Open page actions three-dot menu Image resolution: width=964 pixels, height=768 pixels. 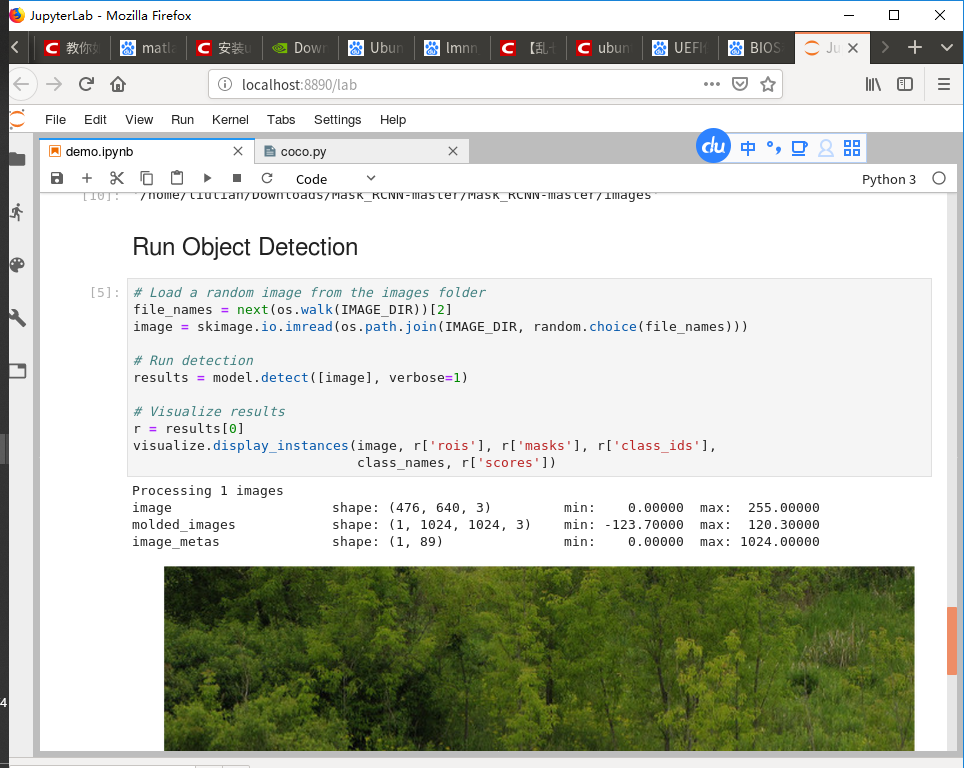pos(711,84)
